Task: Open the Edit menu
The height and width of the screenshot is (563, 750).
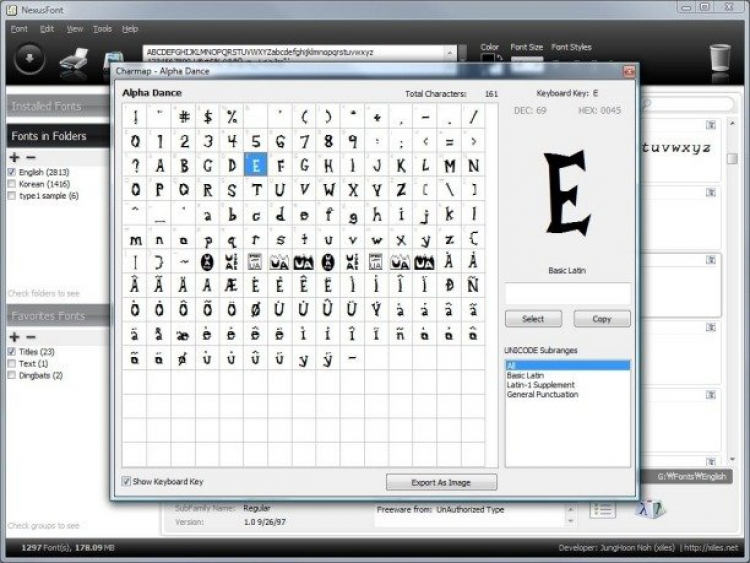Action: tap(47, 29)
